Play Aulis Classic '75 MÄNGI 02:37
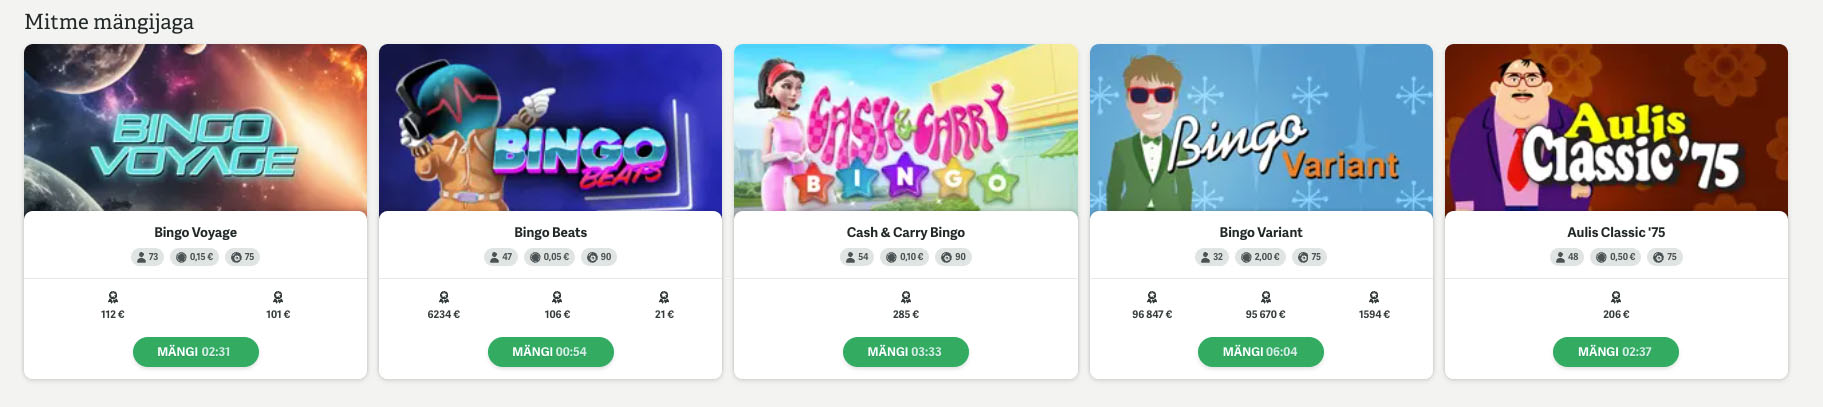This screenshot has width=1823, height=407. (1616, 352)
